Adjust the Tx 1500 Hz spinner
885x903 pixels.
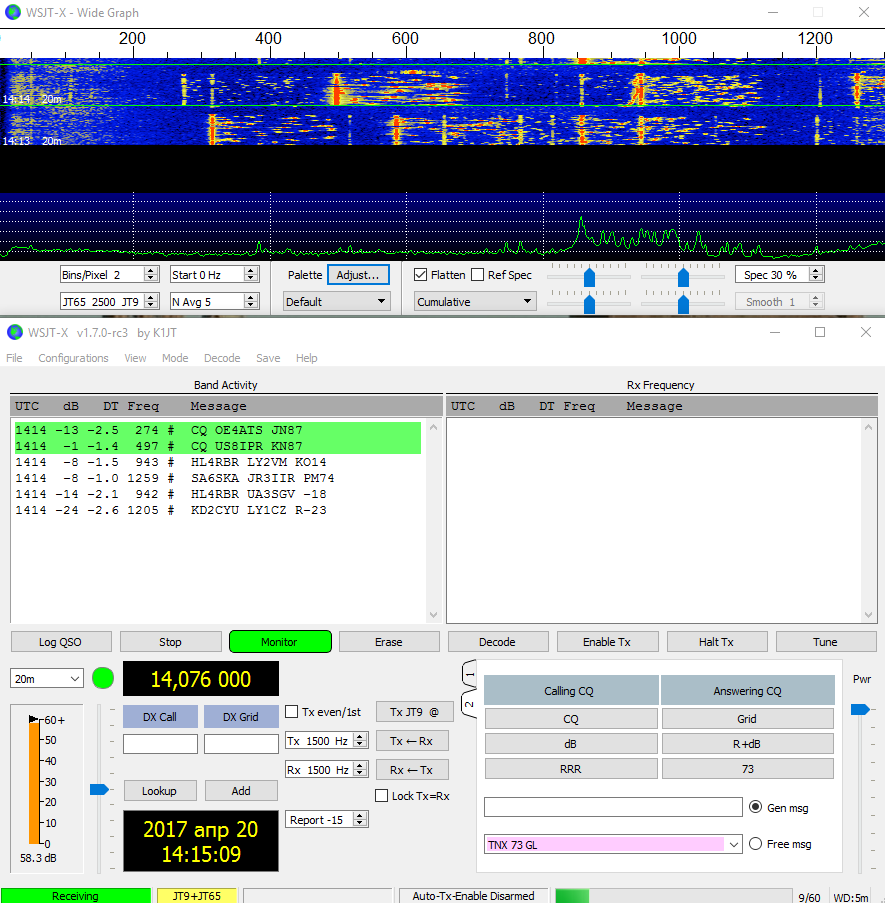tap(360, 741)
